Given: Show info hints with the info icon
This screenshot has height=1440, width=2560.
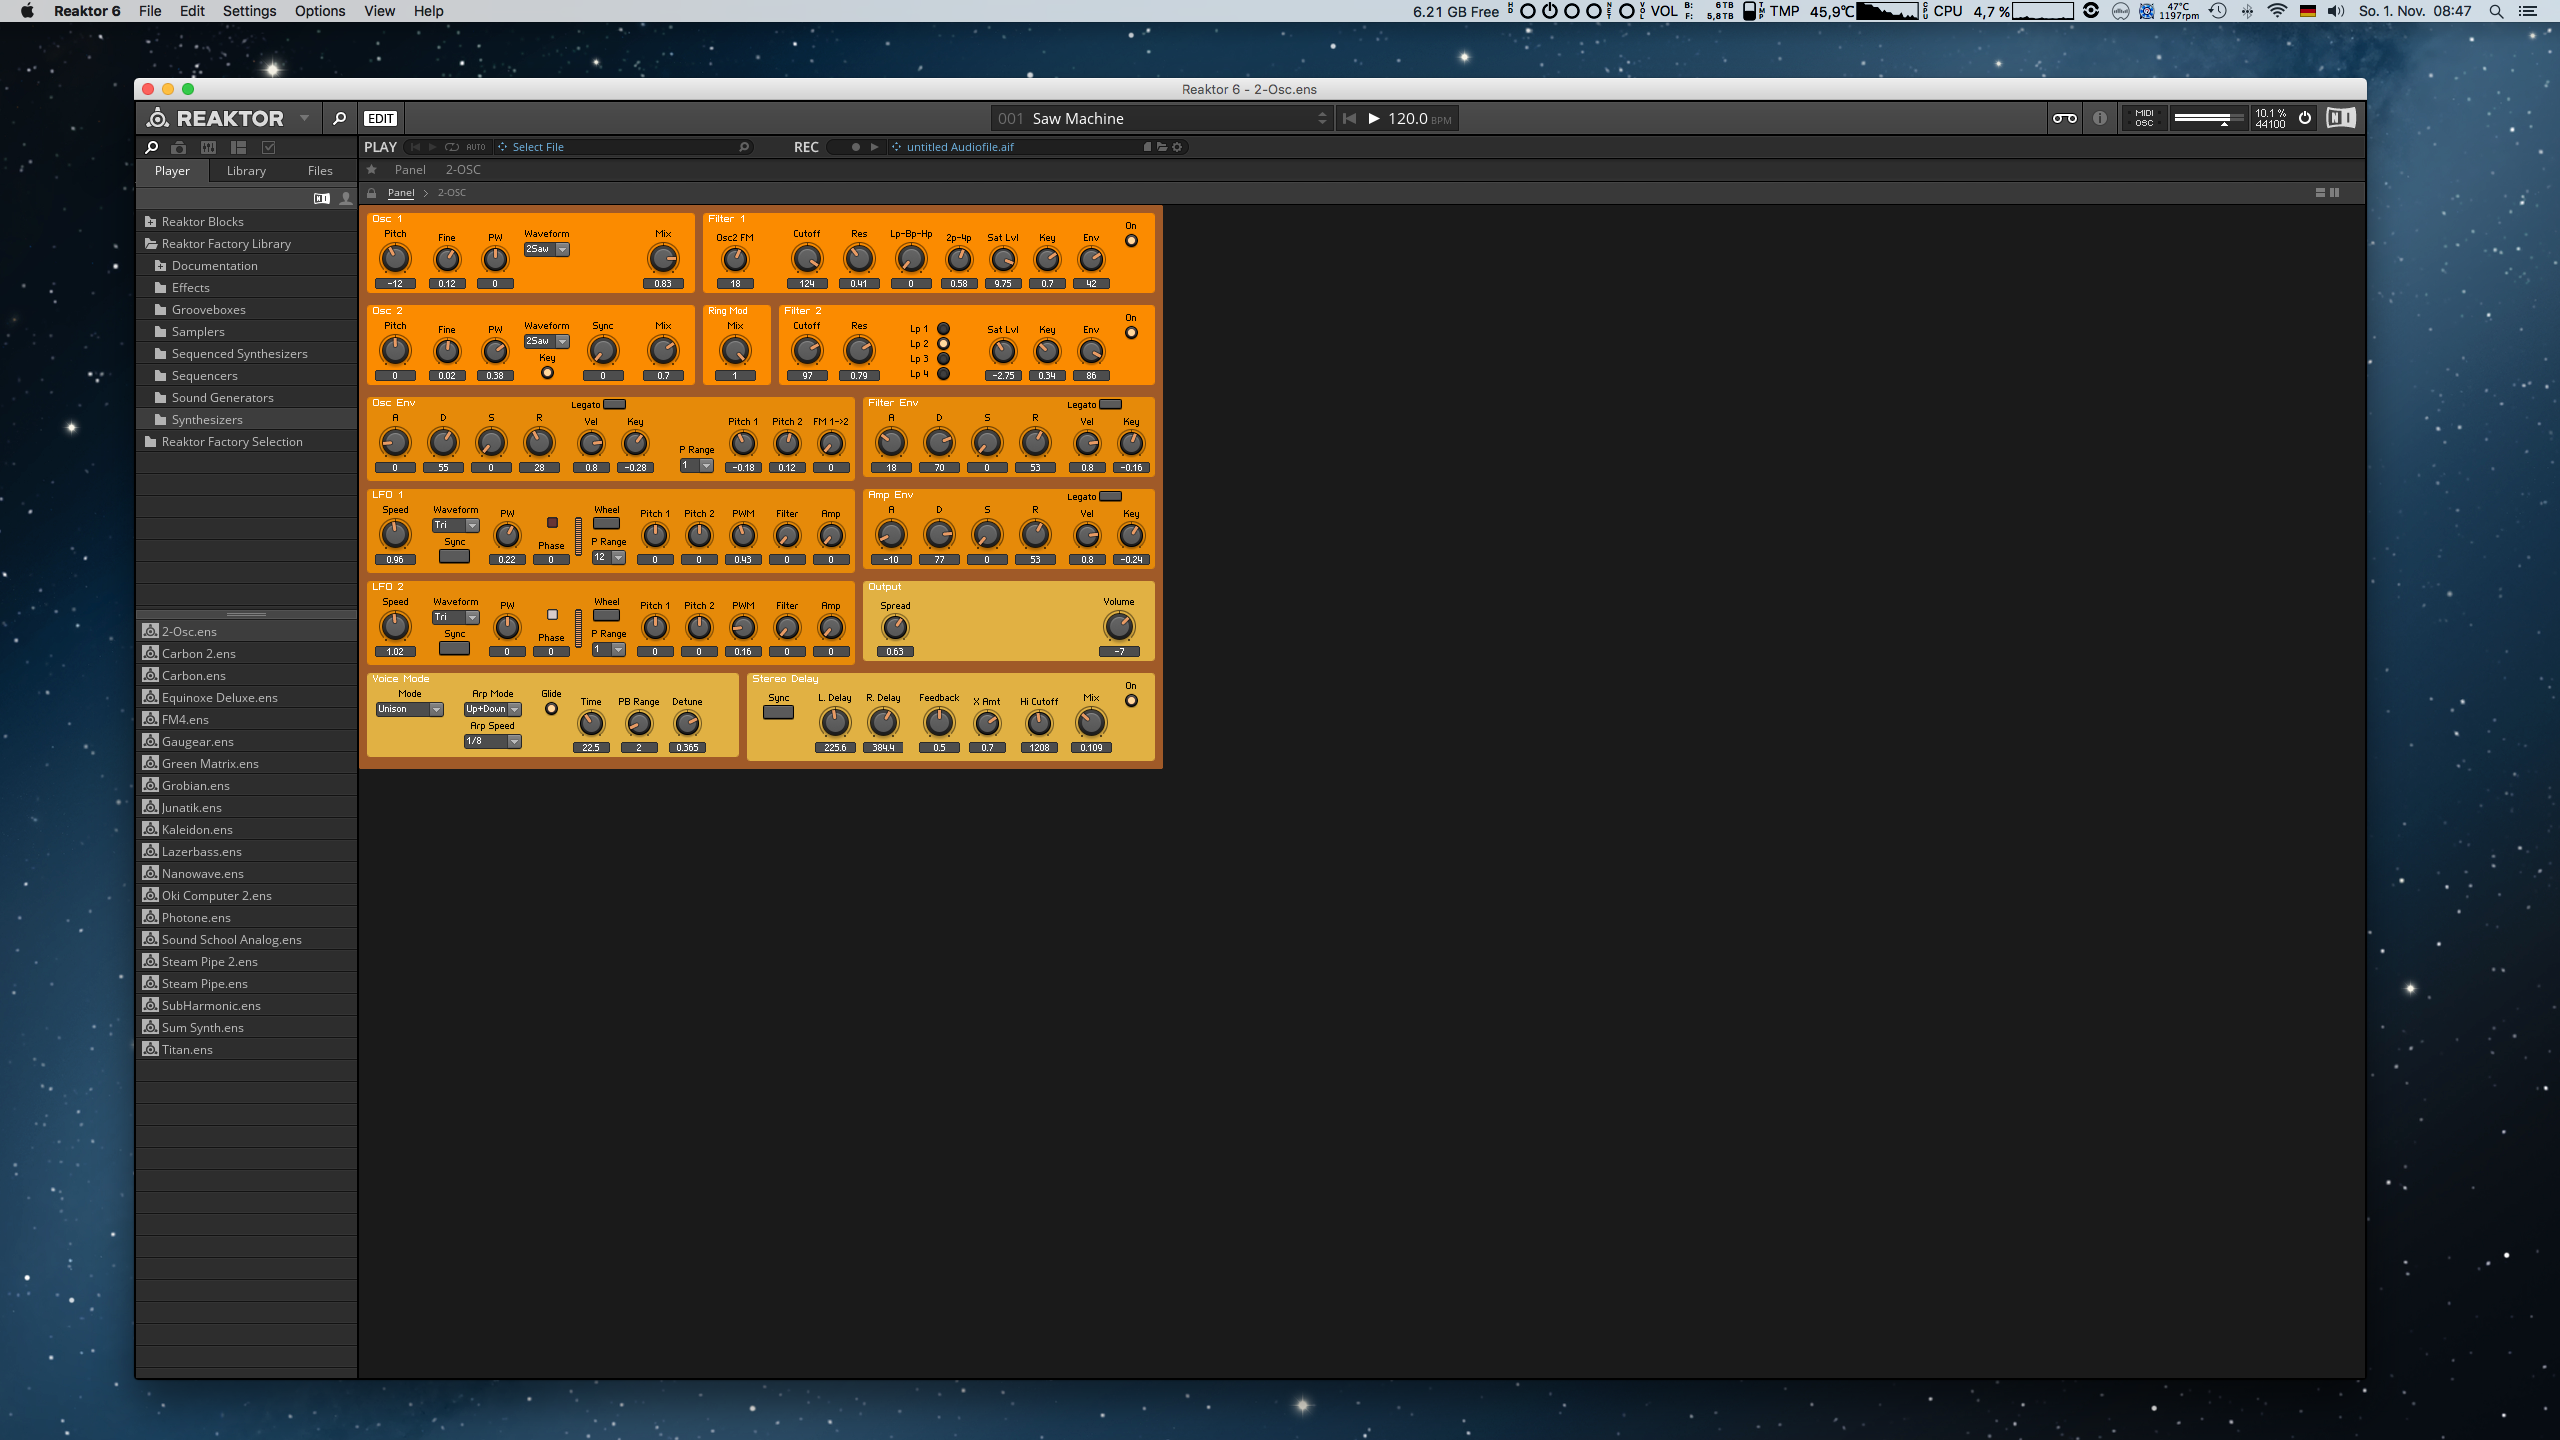Looking at the screenshot, I should pos(2100,118).
